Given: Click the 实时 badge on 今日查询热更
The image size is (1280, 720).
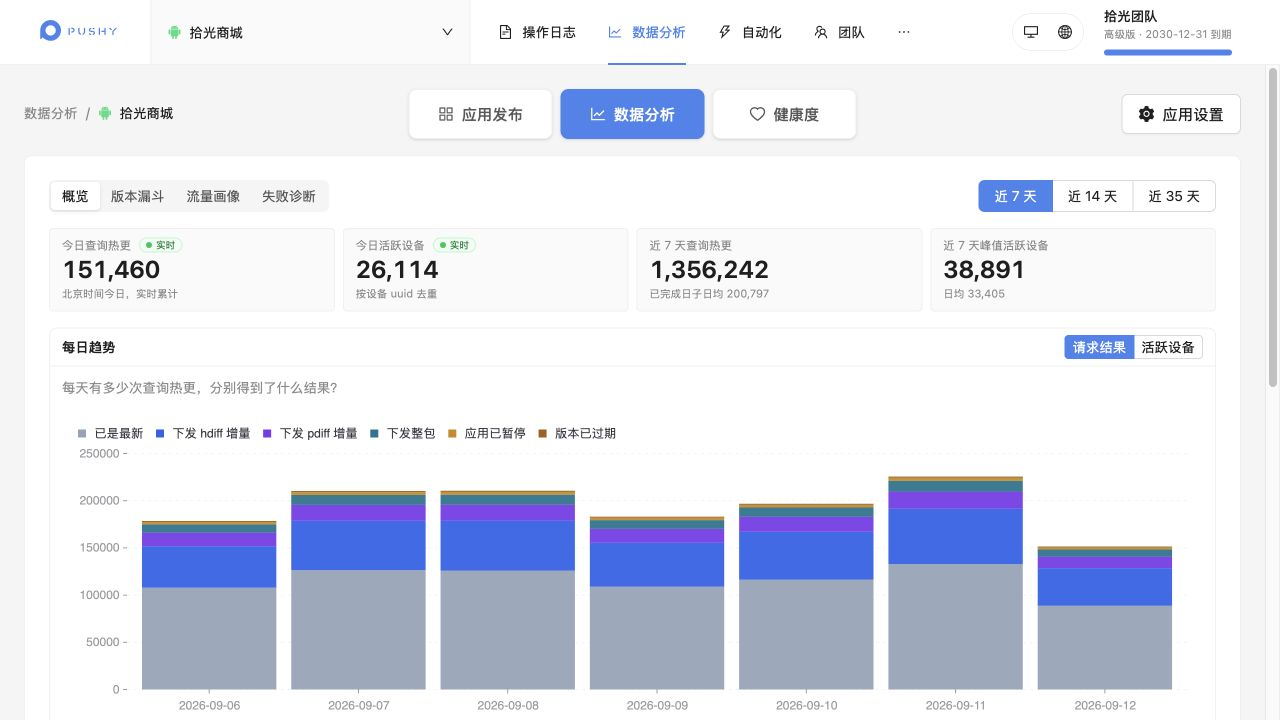Looking at the screenshot, I should (x=160, y=245).
